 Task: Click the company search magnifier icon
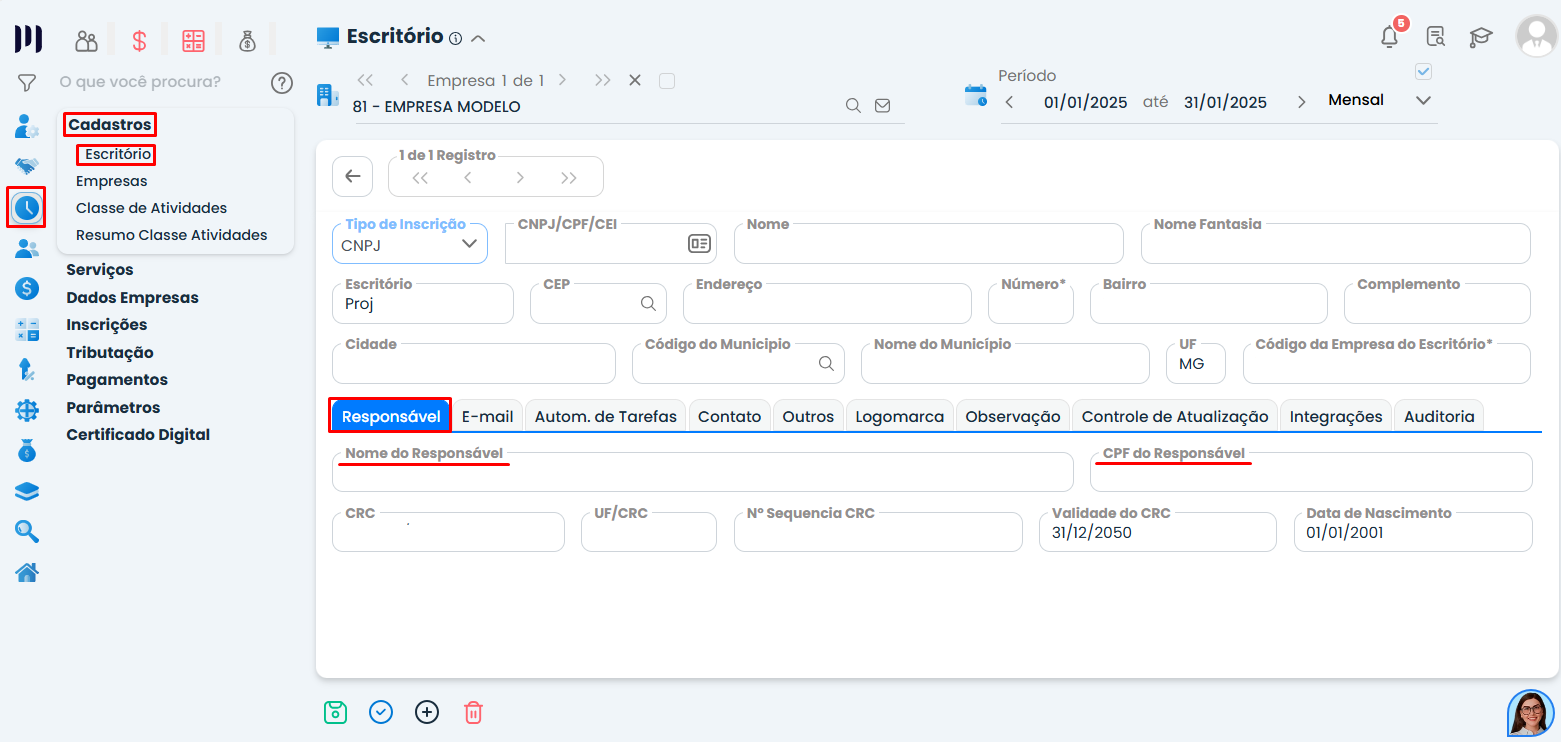pyautogui.click(x=853, y=106)
